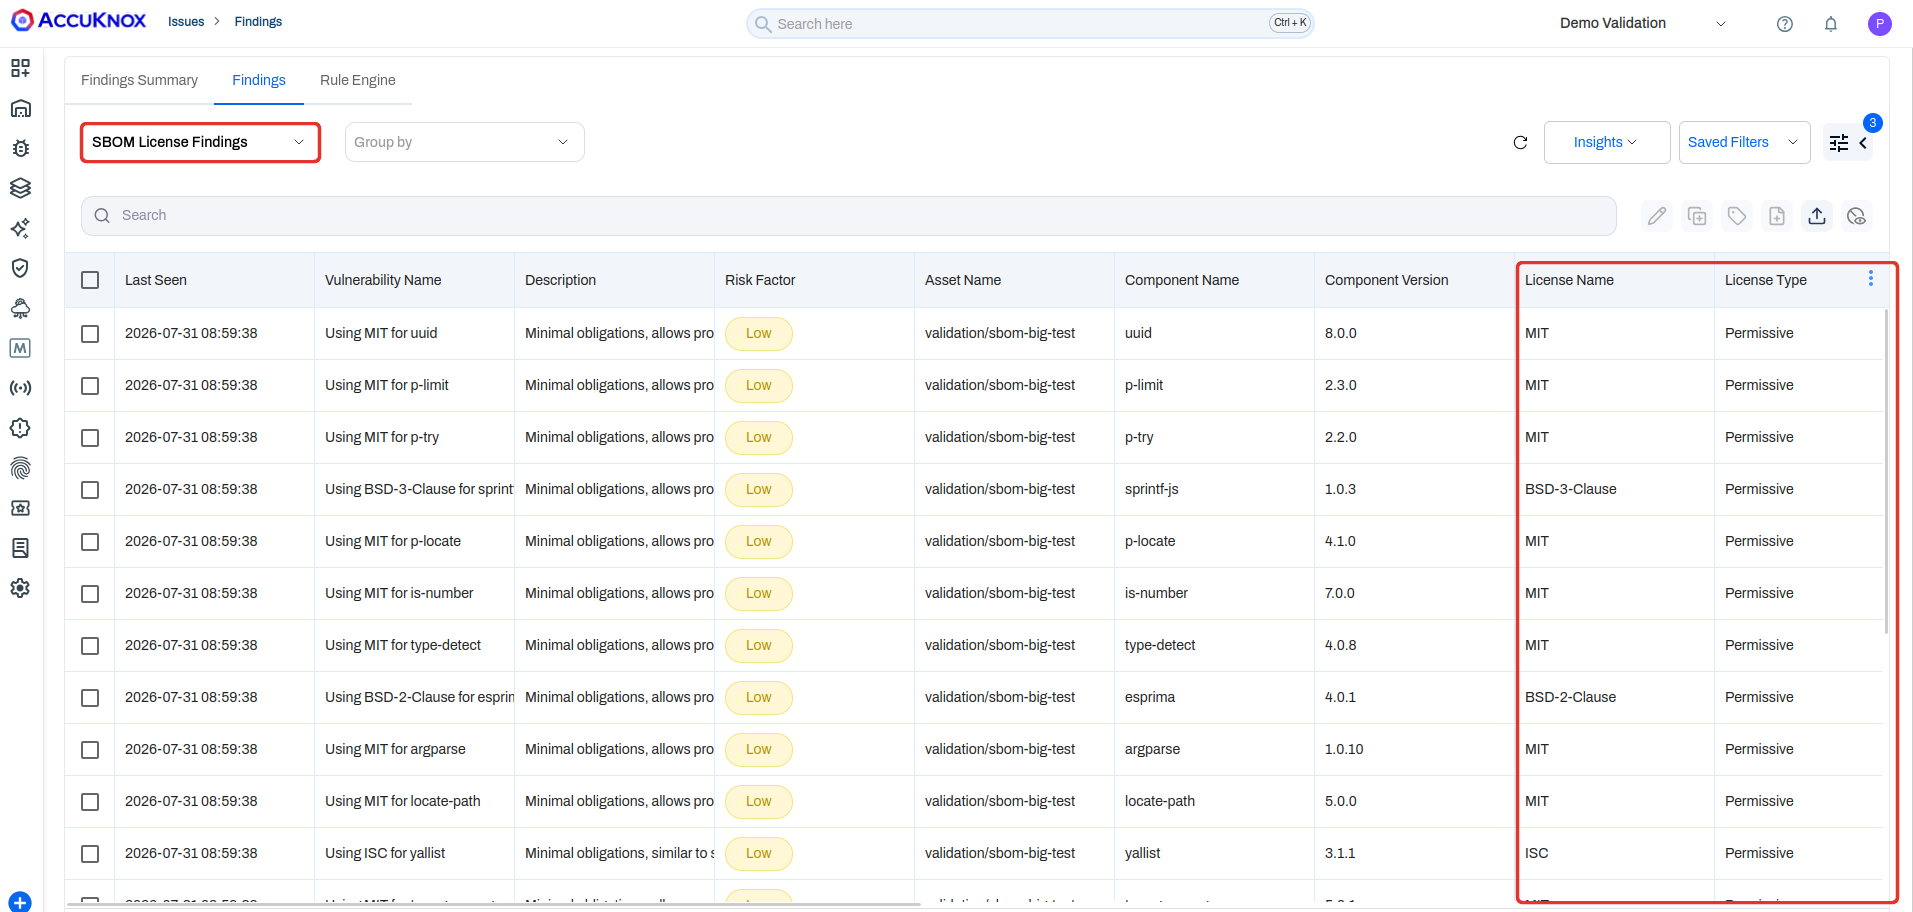Open the settings gear icon in sidebar

point(20,588)
